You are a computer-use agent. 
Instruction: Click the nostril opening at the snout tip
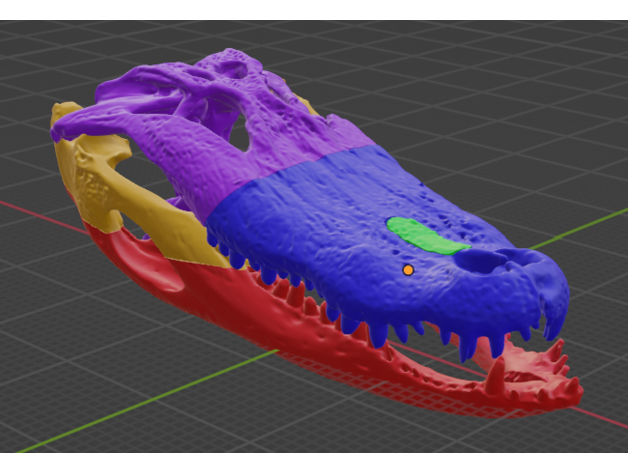(x=488, y=262)
